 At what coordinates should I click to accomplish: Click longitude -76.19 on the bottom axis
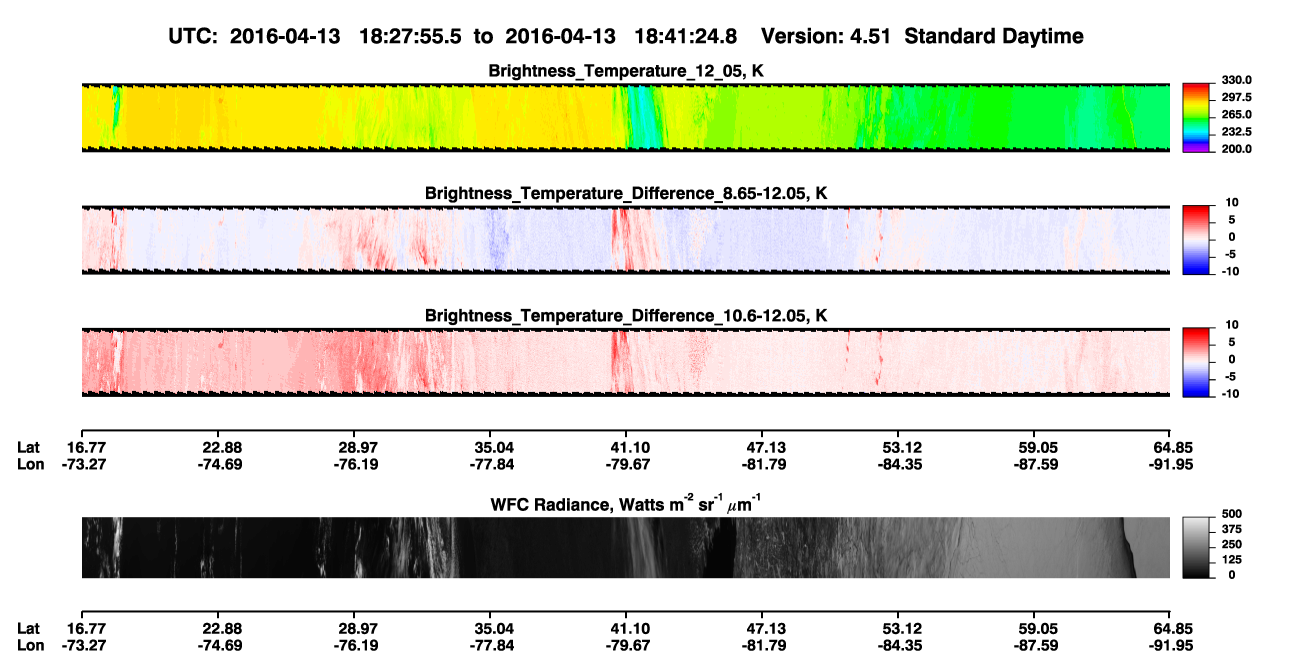354,646
